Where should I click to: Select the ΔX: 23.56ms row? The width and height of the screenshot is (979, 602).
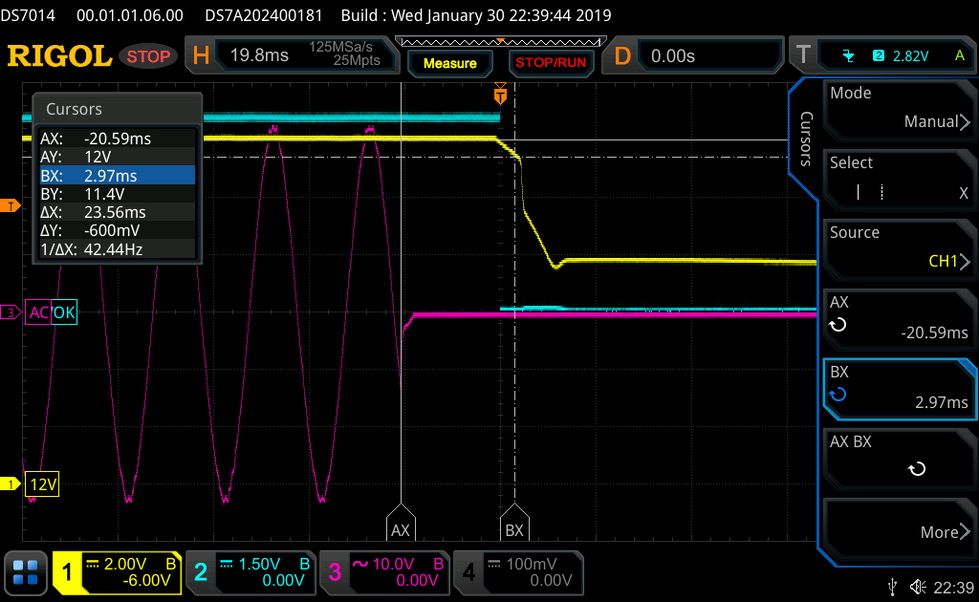117,212
